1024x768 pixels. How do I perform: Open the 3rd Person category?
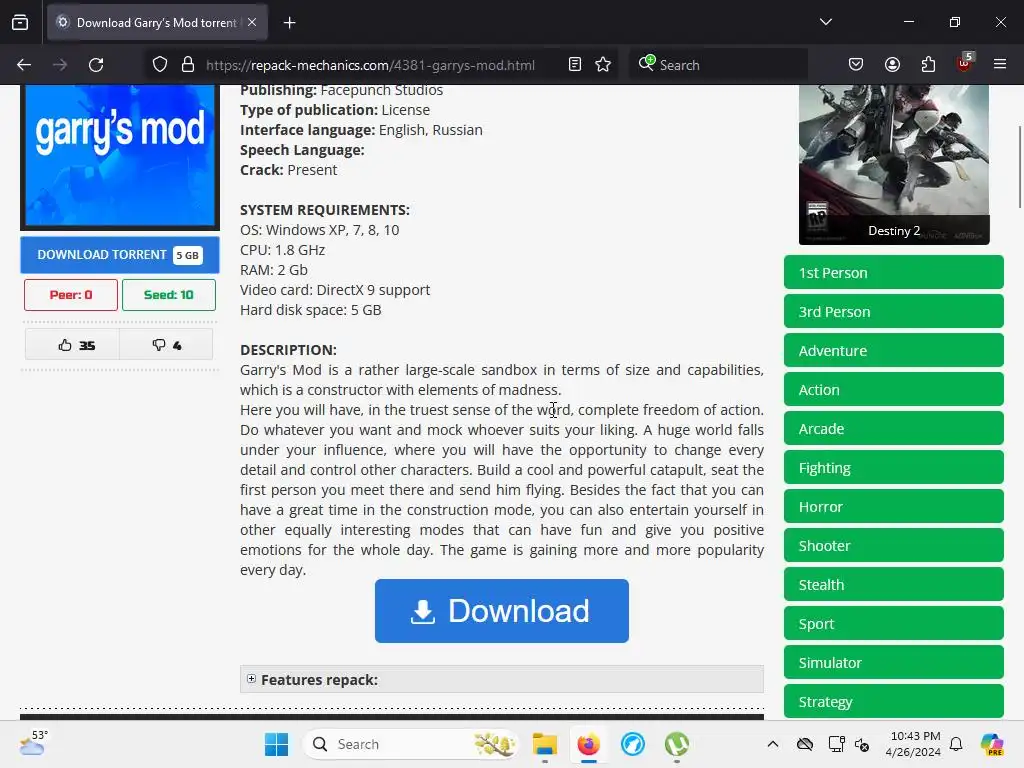893,312
